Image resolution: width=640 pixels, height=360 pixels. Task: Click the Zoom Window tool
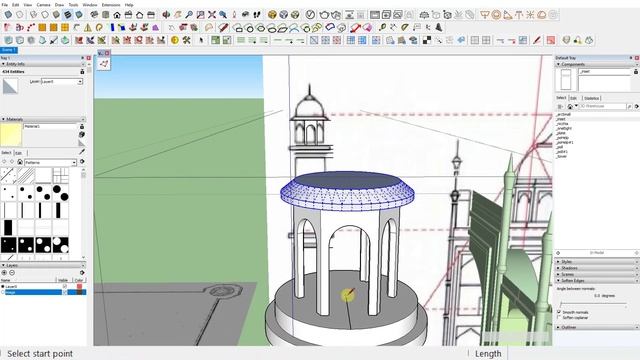[x=200, y=15]
